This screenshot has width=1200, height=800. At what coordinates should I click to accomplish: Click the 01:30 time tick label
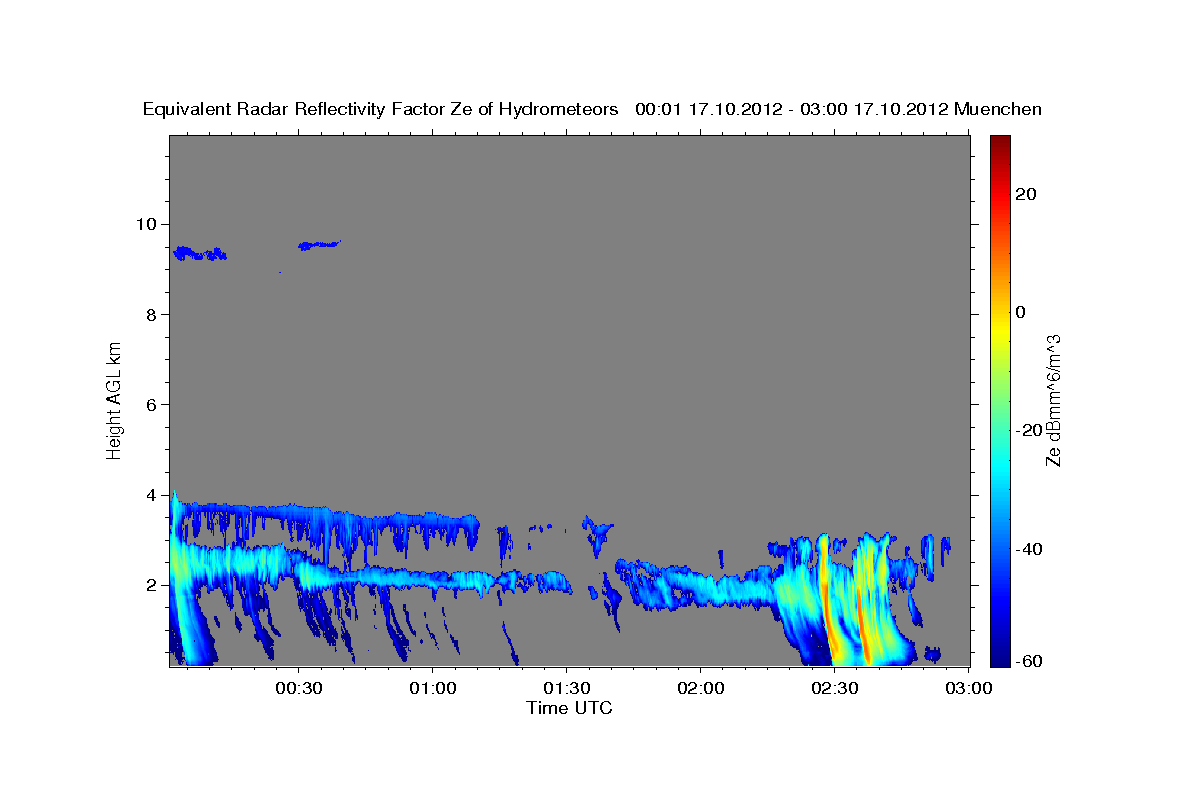click(566, 690)
